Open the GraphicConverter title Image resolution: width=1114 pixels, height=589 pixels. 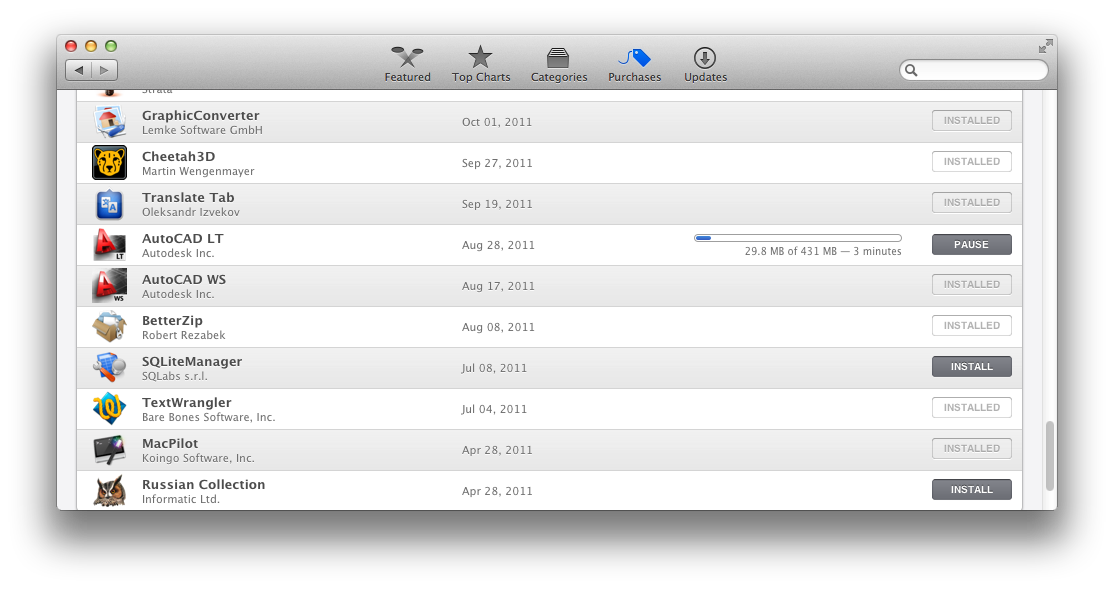pyautogui.click(x=200, y=115)
